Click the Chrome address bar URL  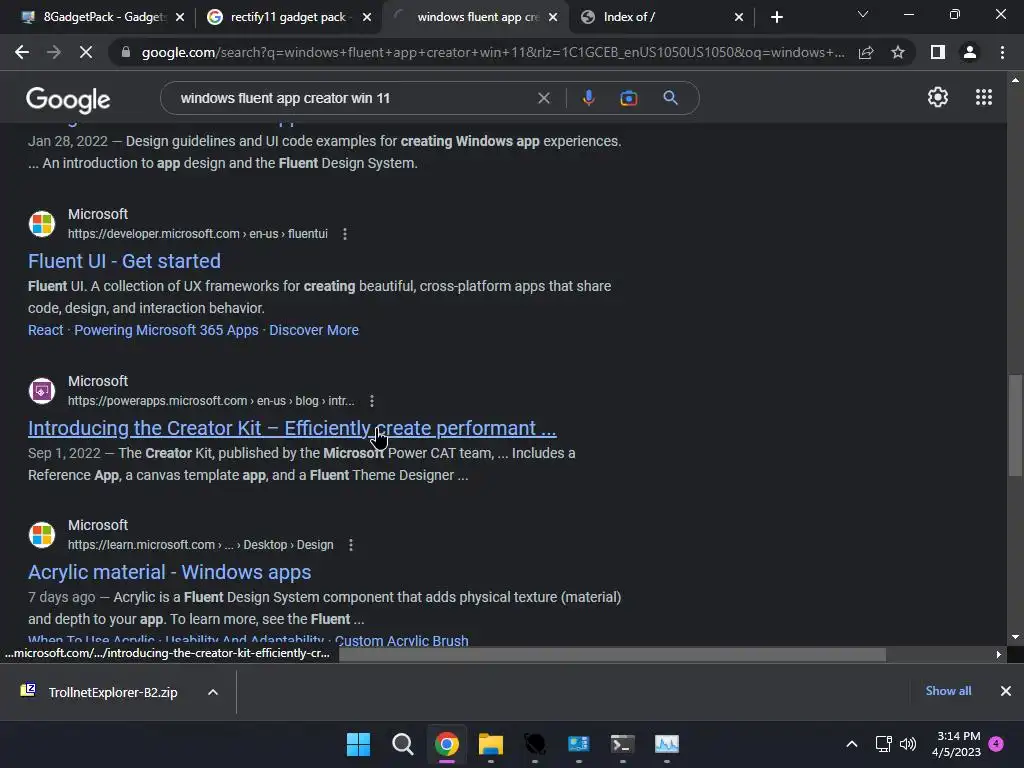click(492, 52)
